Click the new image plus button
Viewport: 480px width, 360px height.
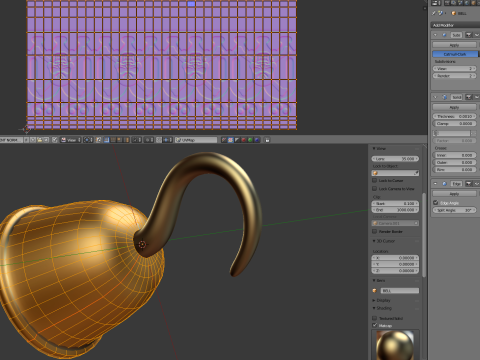[x=33, y=140]
